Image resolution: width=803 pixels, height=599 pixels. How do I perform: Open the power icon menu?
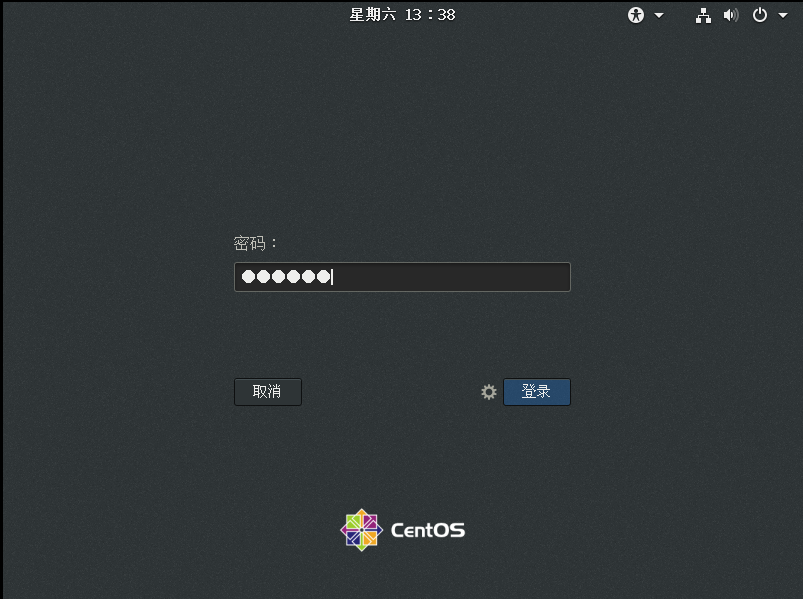tap(759, 15)
